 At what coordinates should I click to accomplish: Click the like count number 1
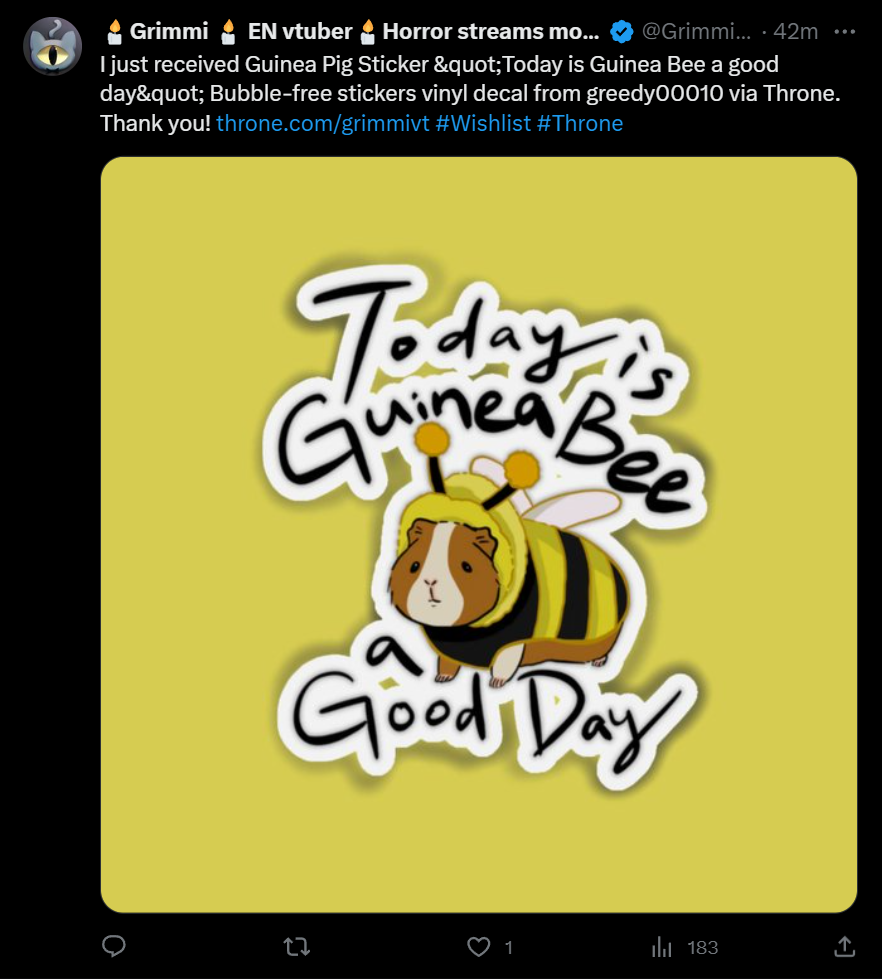[x=509, y=948]
